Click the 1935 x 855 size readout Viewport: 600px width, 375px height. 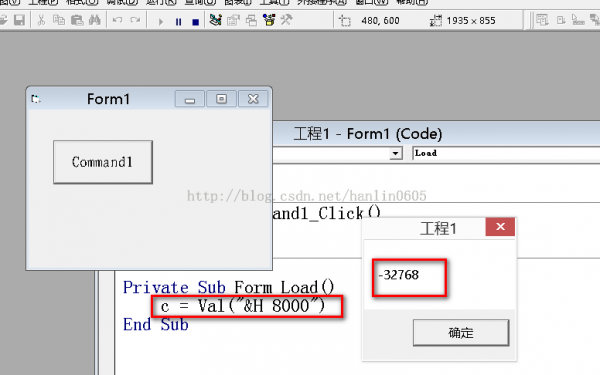(471, 21)
